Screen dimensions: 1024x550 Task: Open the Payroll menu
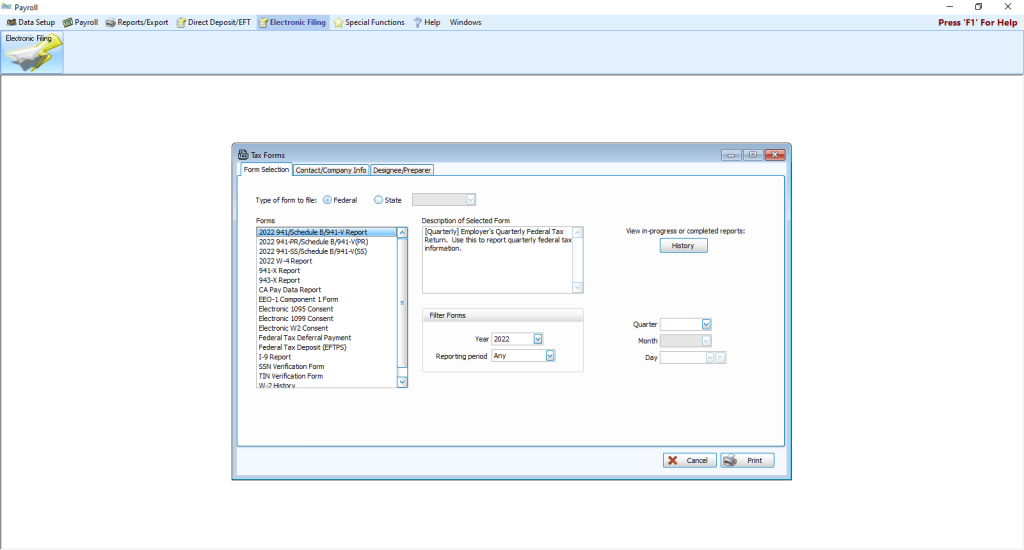tap(80, 22)
